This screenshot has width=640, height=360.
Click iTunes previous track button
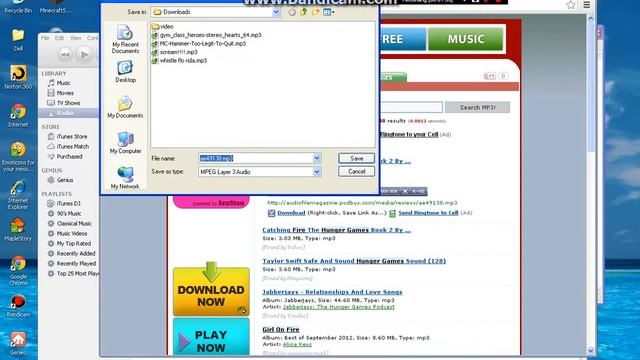click(64, 54)
